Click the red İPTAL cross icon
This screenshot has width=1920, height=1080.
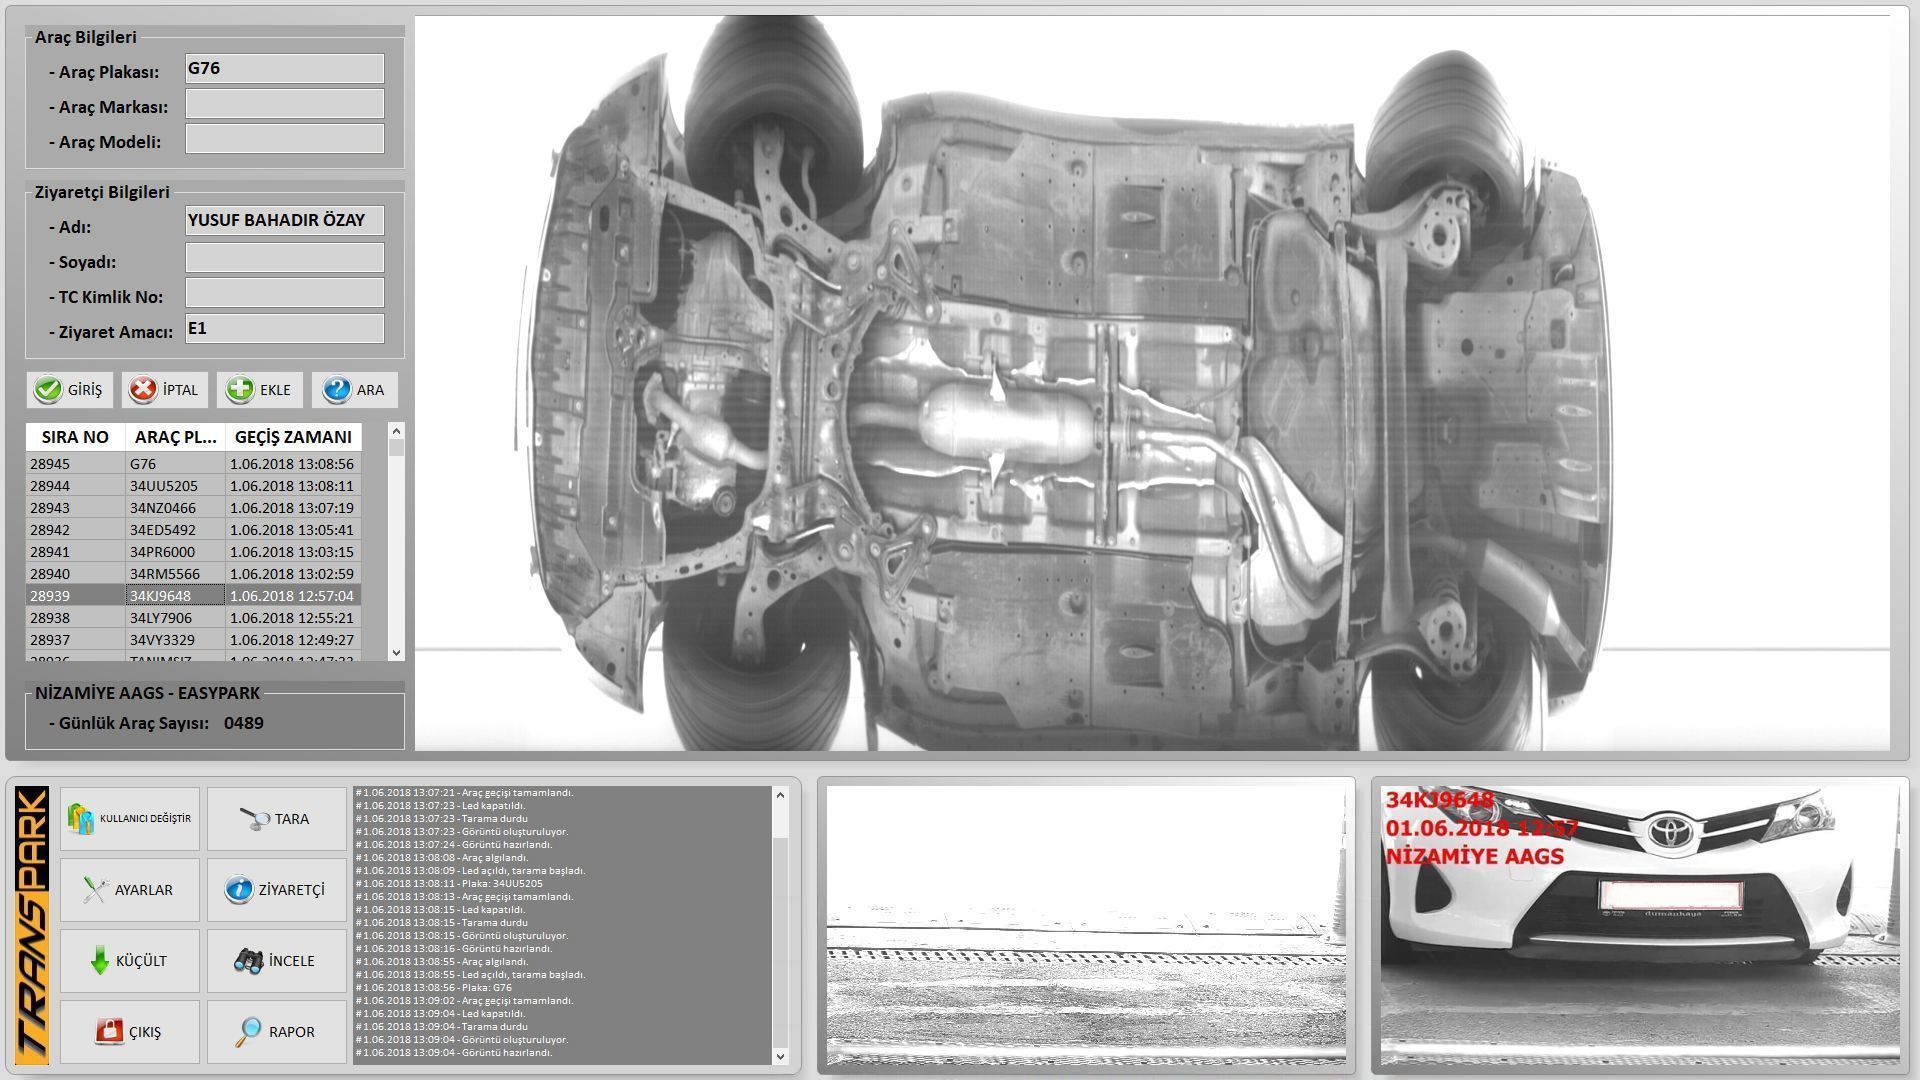coord(143,390)
